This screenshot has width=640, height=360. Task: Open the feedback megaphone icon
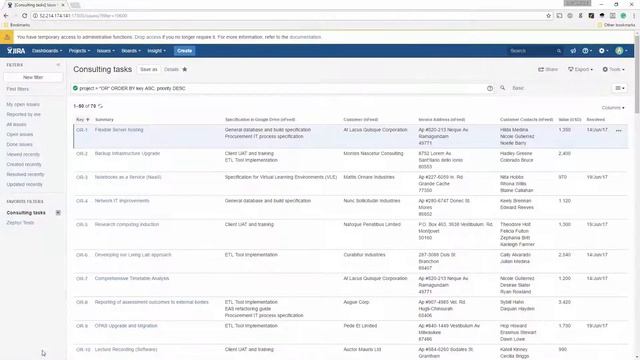pos(573,51)
